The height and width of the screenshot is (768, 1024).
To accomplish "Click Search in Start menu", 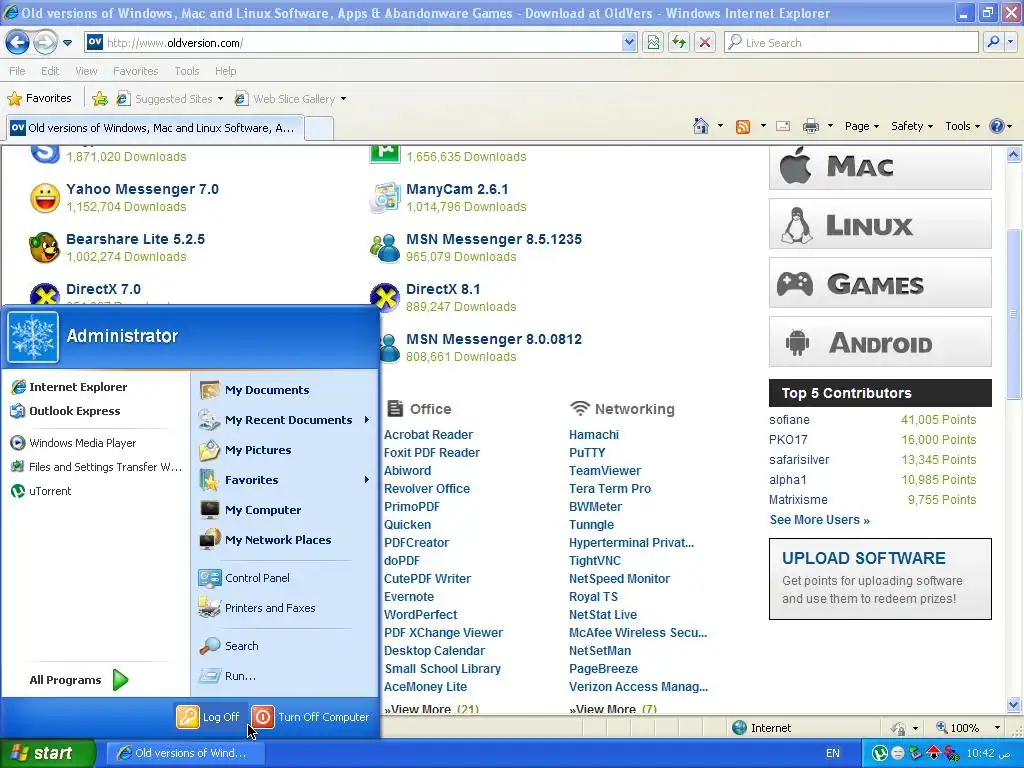I will (229, 646).
